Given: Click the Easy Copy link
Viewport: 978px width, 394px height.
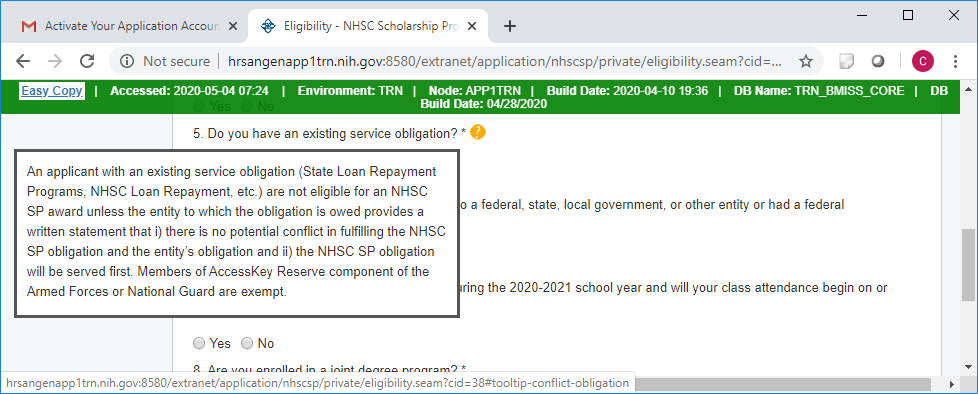Looking at the screenshot, I should 52,91.
